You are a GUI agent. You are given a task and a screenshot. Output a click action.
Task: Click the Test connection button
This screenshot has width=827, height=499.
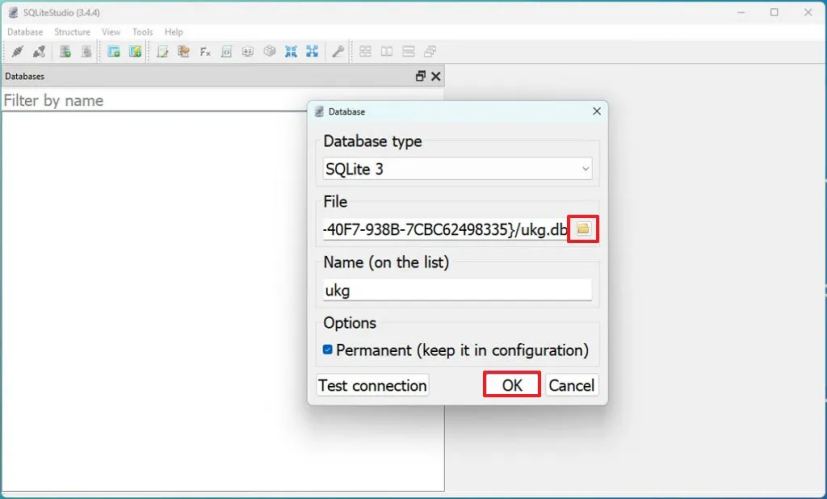(372, 386)
